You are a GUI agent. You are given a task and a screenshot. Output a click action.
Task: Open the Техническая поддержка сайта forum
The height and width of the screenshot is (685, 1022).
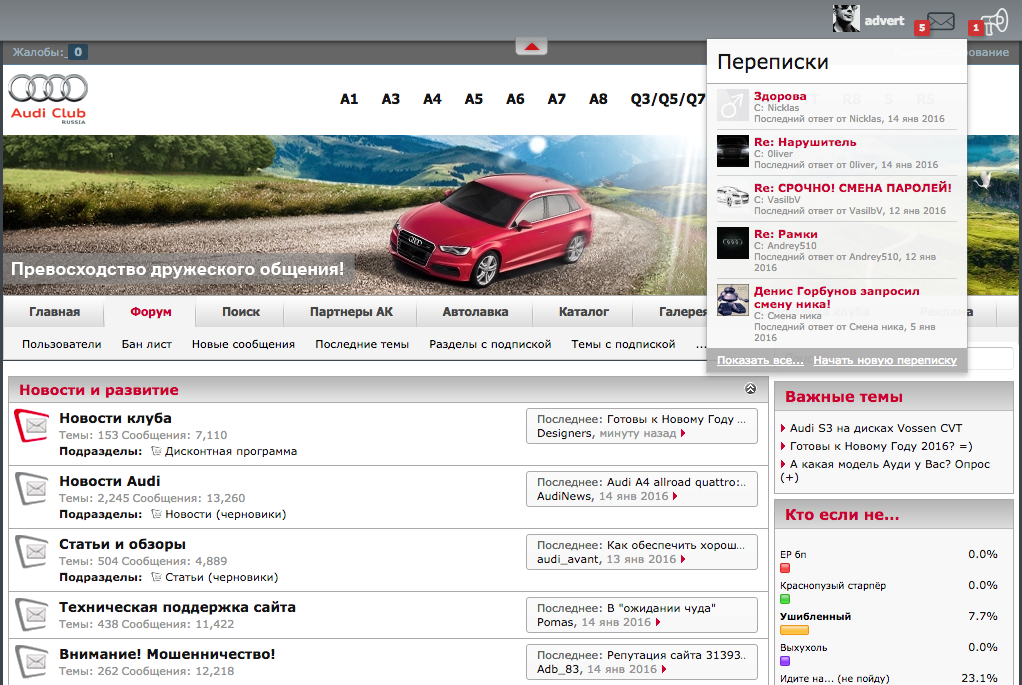[177, 607]
